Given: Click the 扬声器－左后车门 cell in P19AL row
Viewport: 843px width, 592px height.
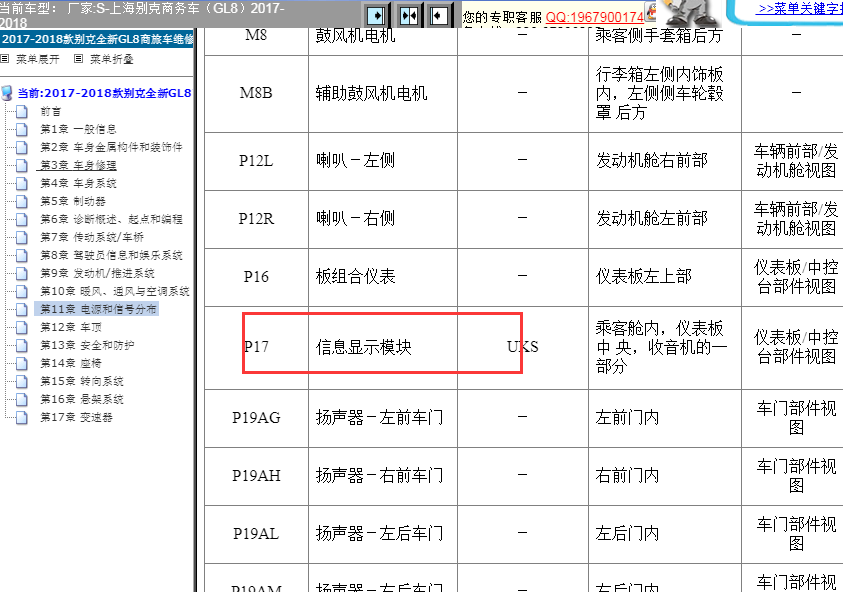Looking at the screenshot, I should point(383,534).
